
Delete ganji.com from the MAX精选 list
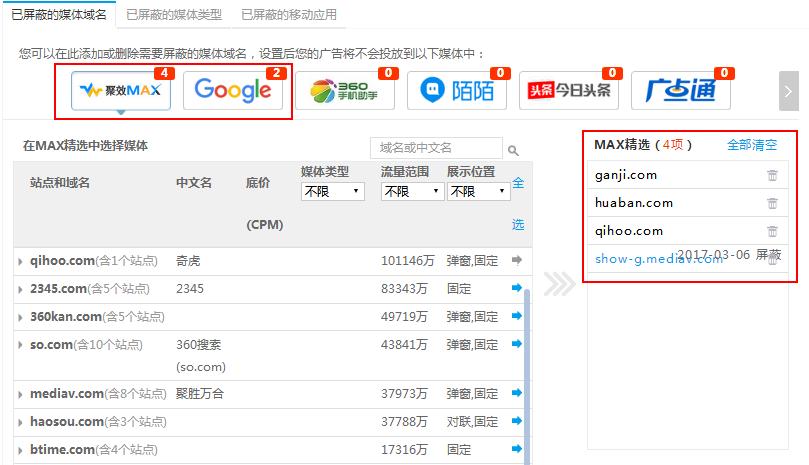pyautogui.click(x=772, y=175)
